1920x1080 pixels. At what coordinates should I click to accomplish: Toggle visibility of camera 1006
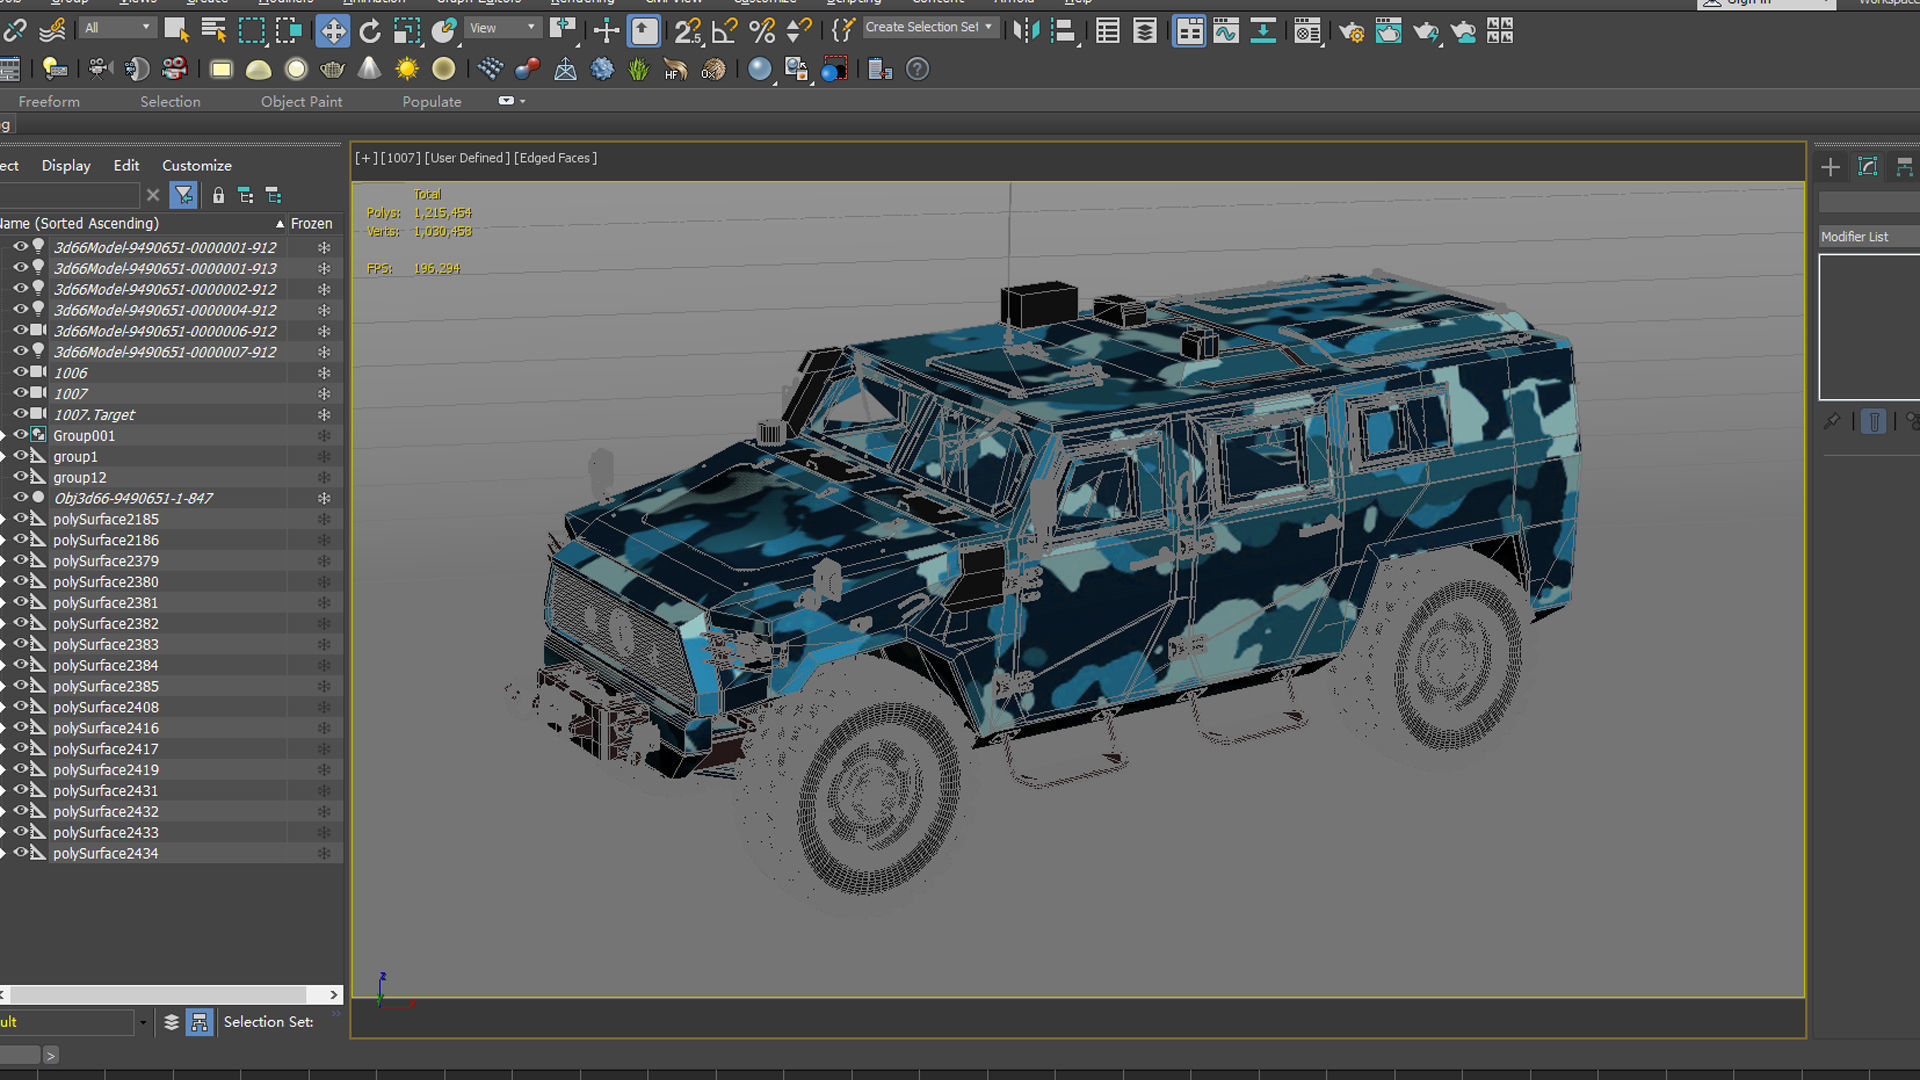[x=20, y=372]
